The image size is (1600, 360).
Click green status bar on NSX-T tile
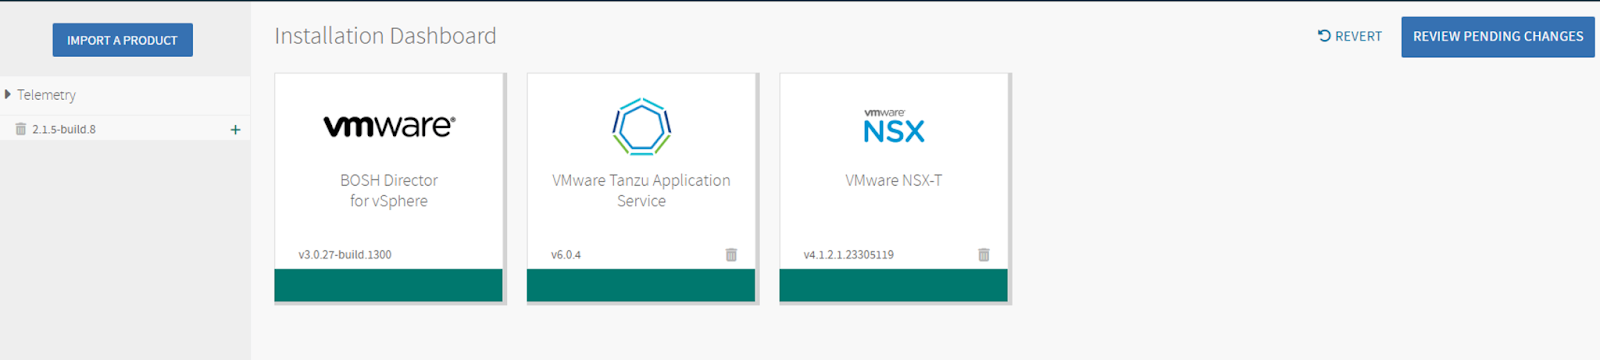pos(894,285)
